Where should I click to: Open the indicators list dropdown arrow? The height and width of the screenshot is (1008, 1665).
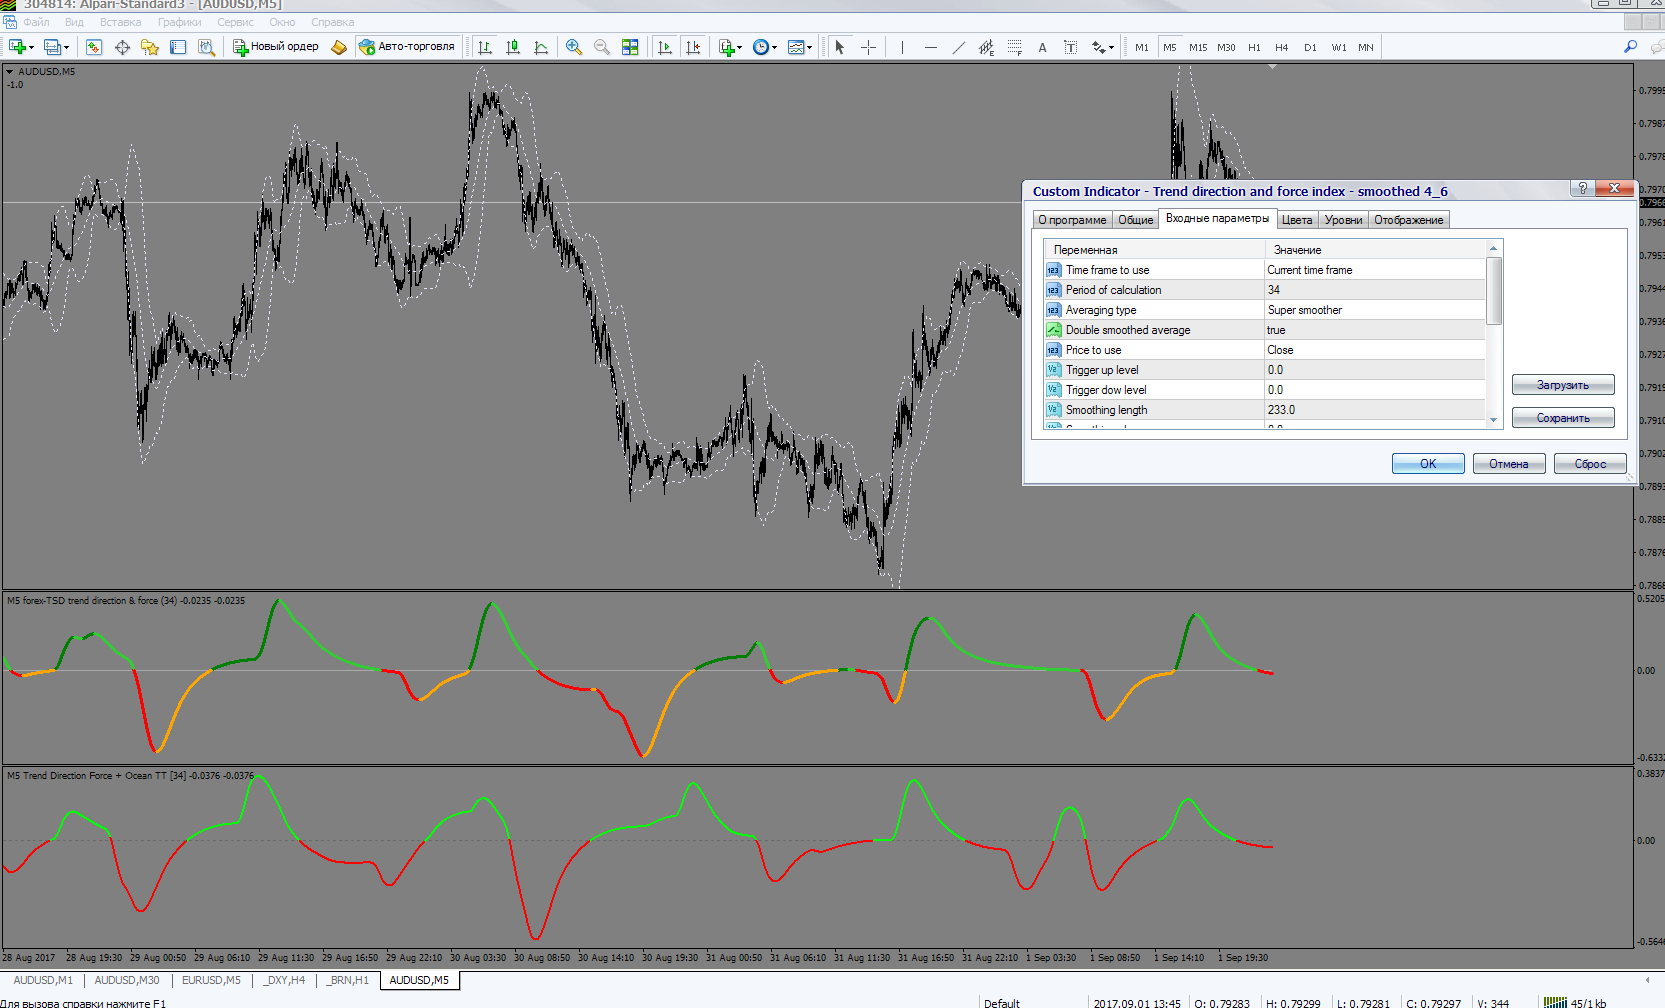click(x=740, y=48)
